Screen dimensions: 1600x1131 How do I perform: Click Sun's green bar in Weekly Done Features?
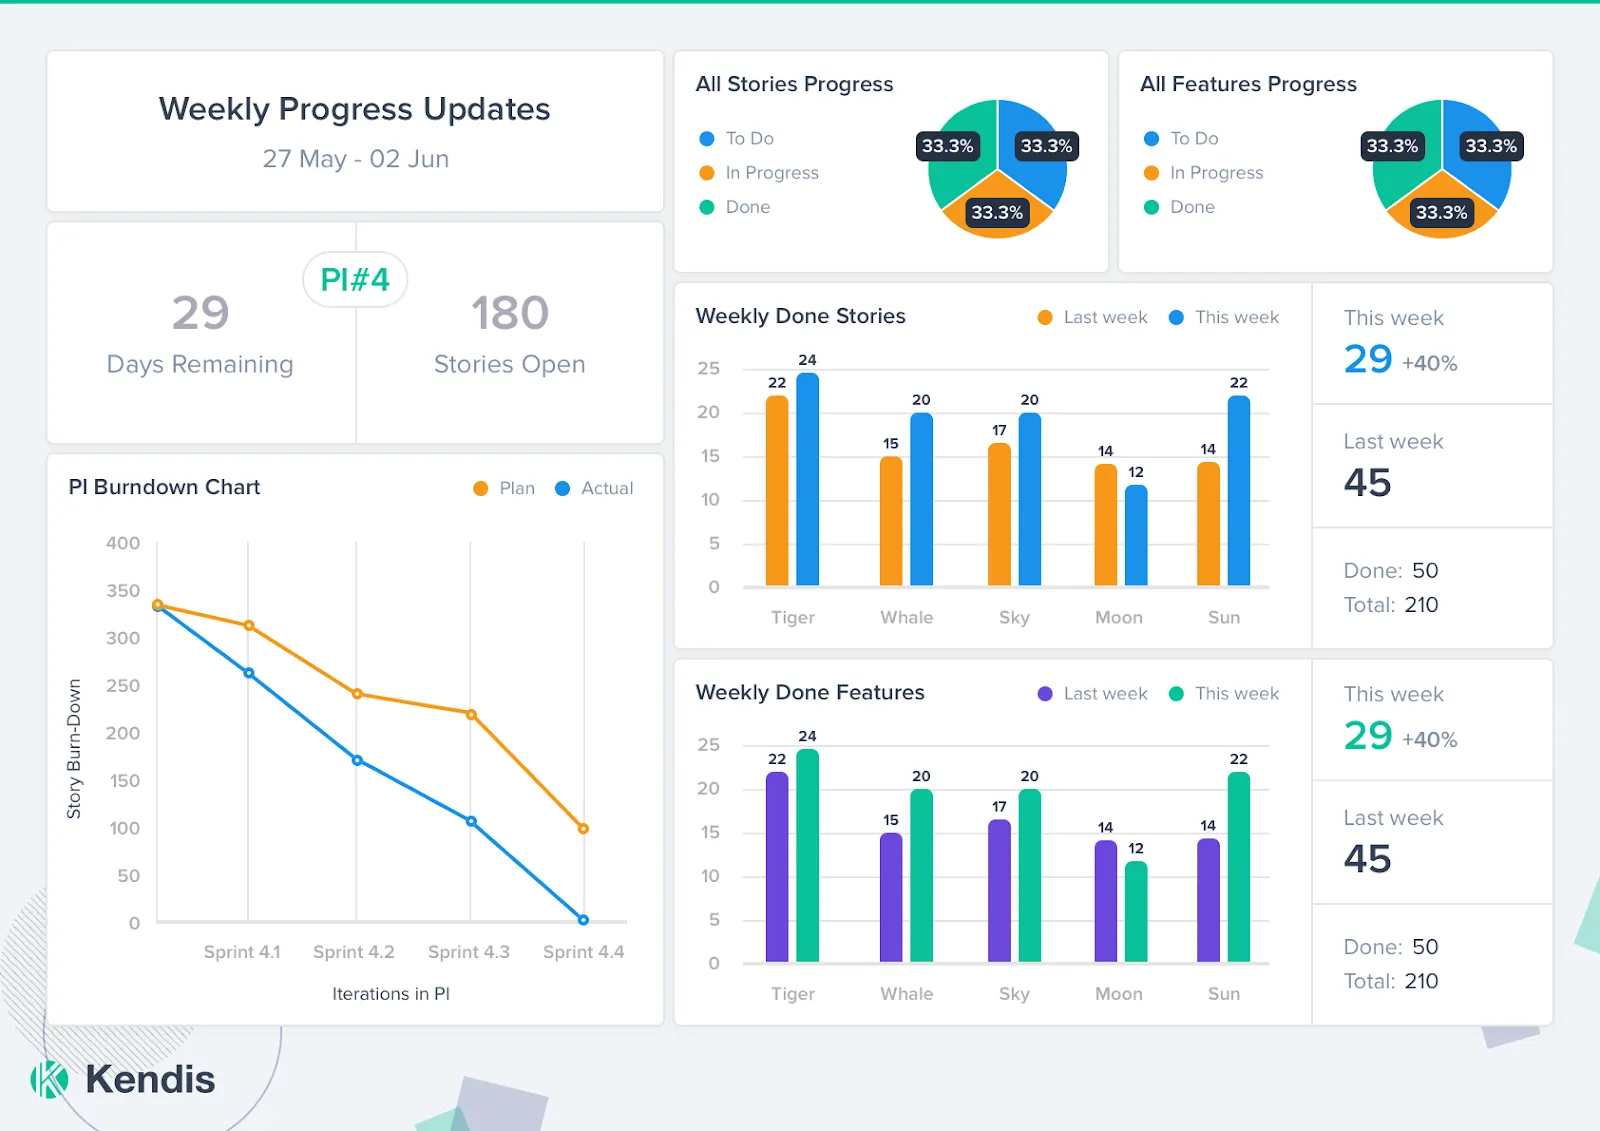pos(1239,866)
